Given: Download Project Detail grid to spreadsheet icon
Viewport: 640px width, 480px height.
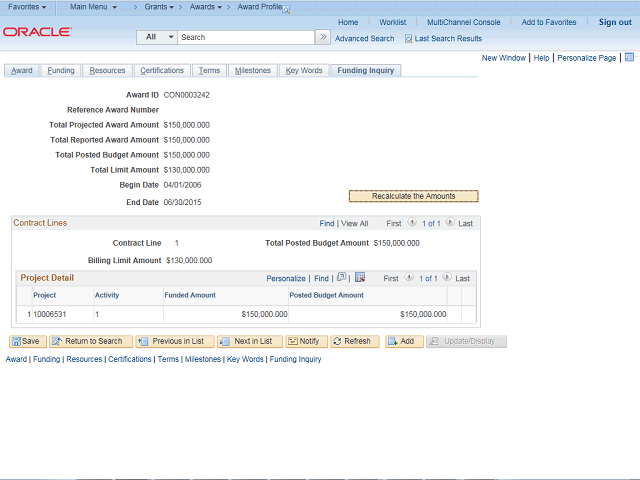Looking at the screenshot, I should pos(360,277).
